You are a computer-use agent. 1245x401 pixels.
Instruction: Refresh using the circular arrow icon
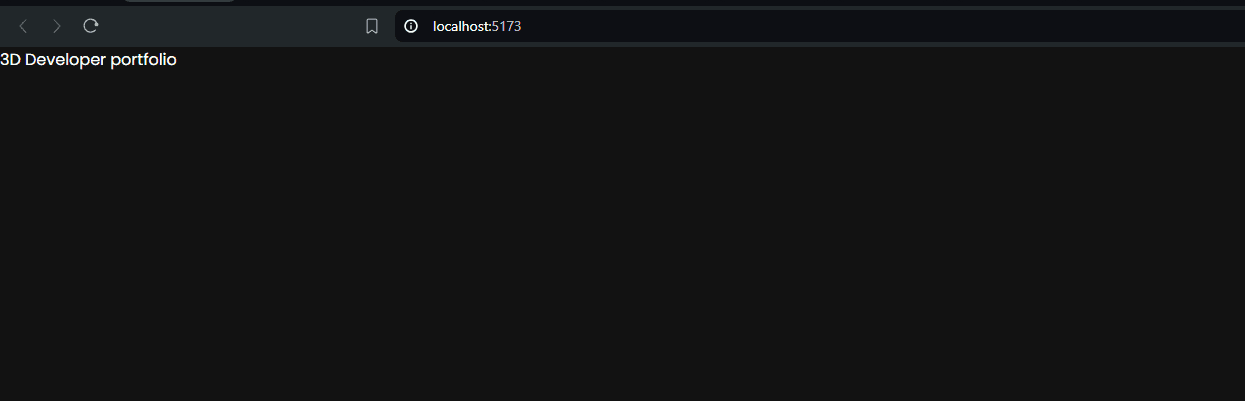(x=91, y=26)
